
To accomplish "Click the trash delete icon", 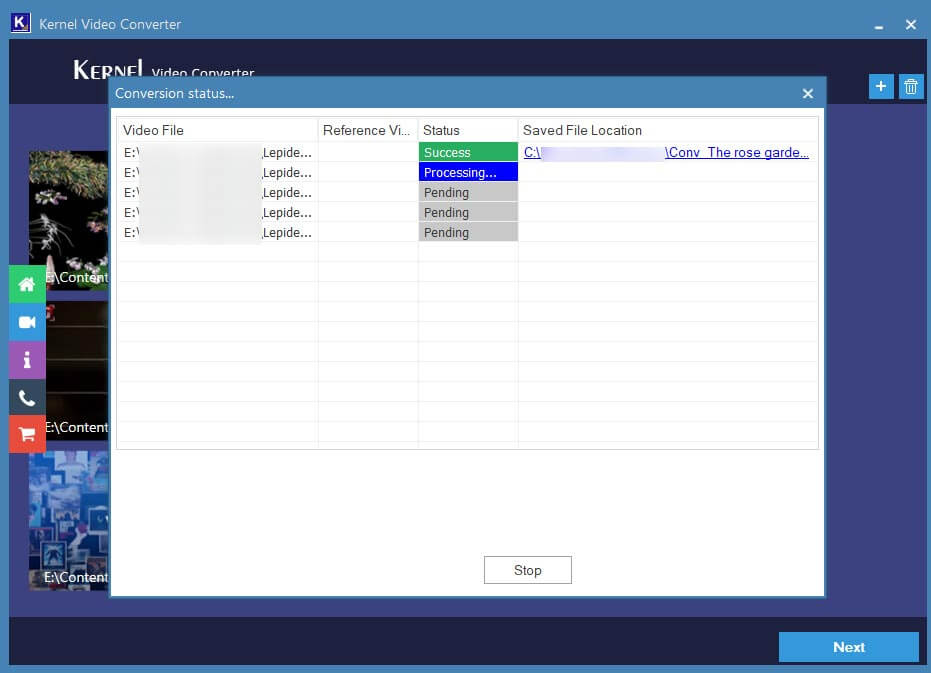I will click(x=910, y=87).
